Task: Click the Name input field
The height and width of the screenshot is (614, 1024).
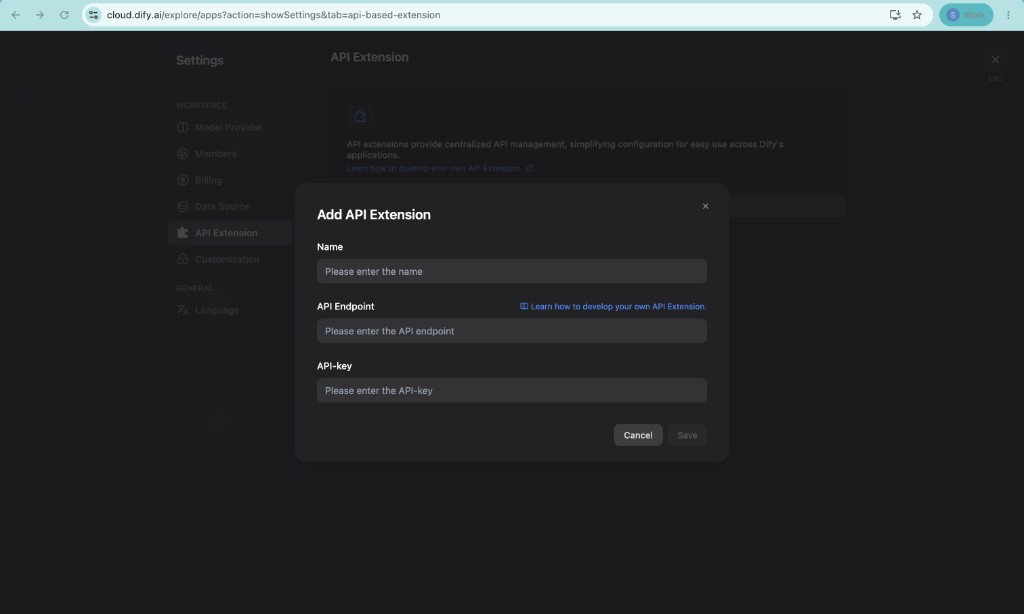Action: (x=511, y=271)
